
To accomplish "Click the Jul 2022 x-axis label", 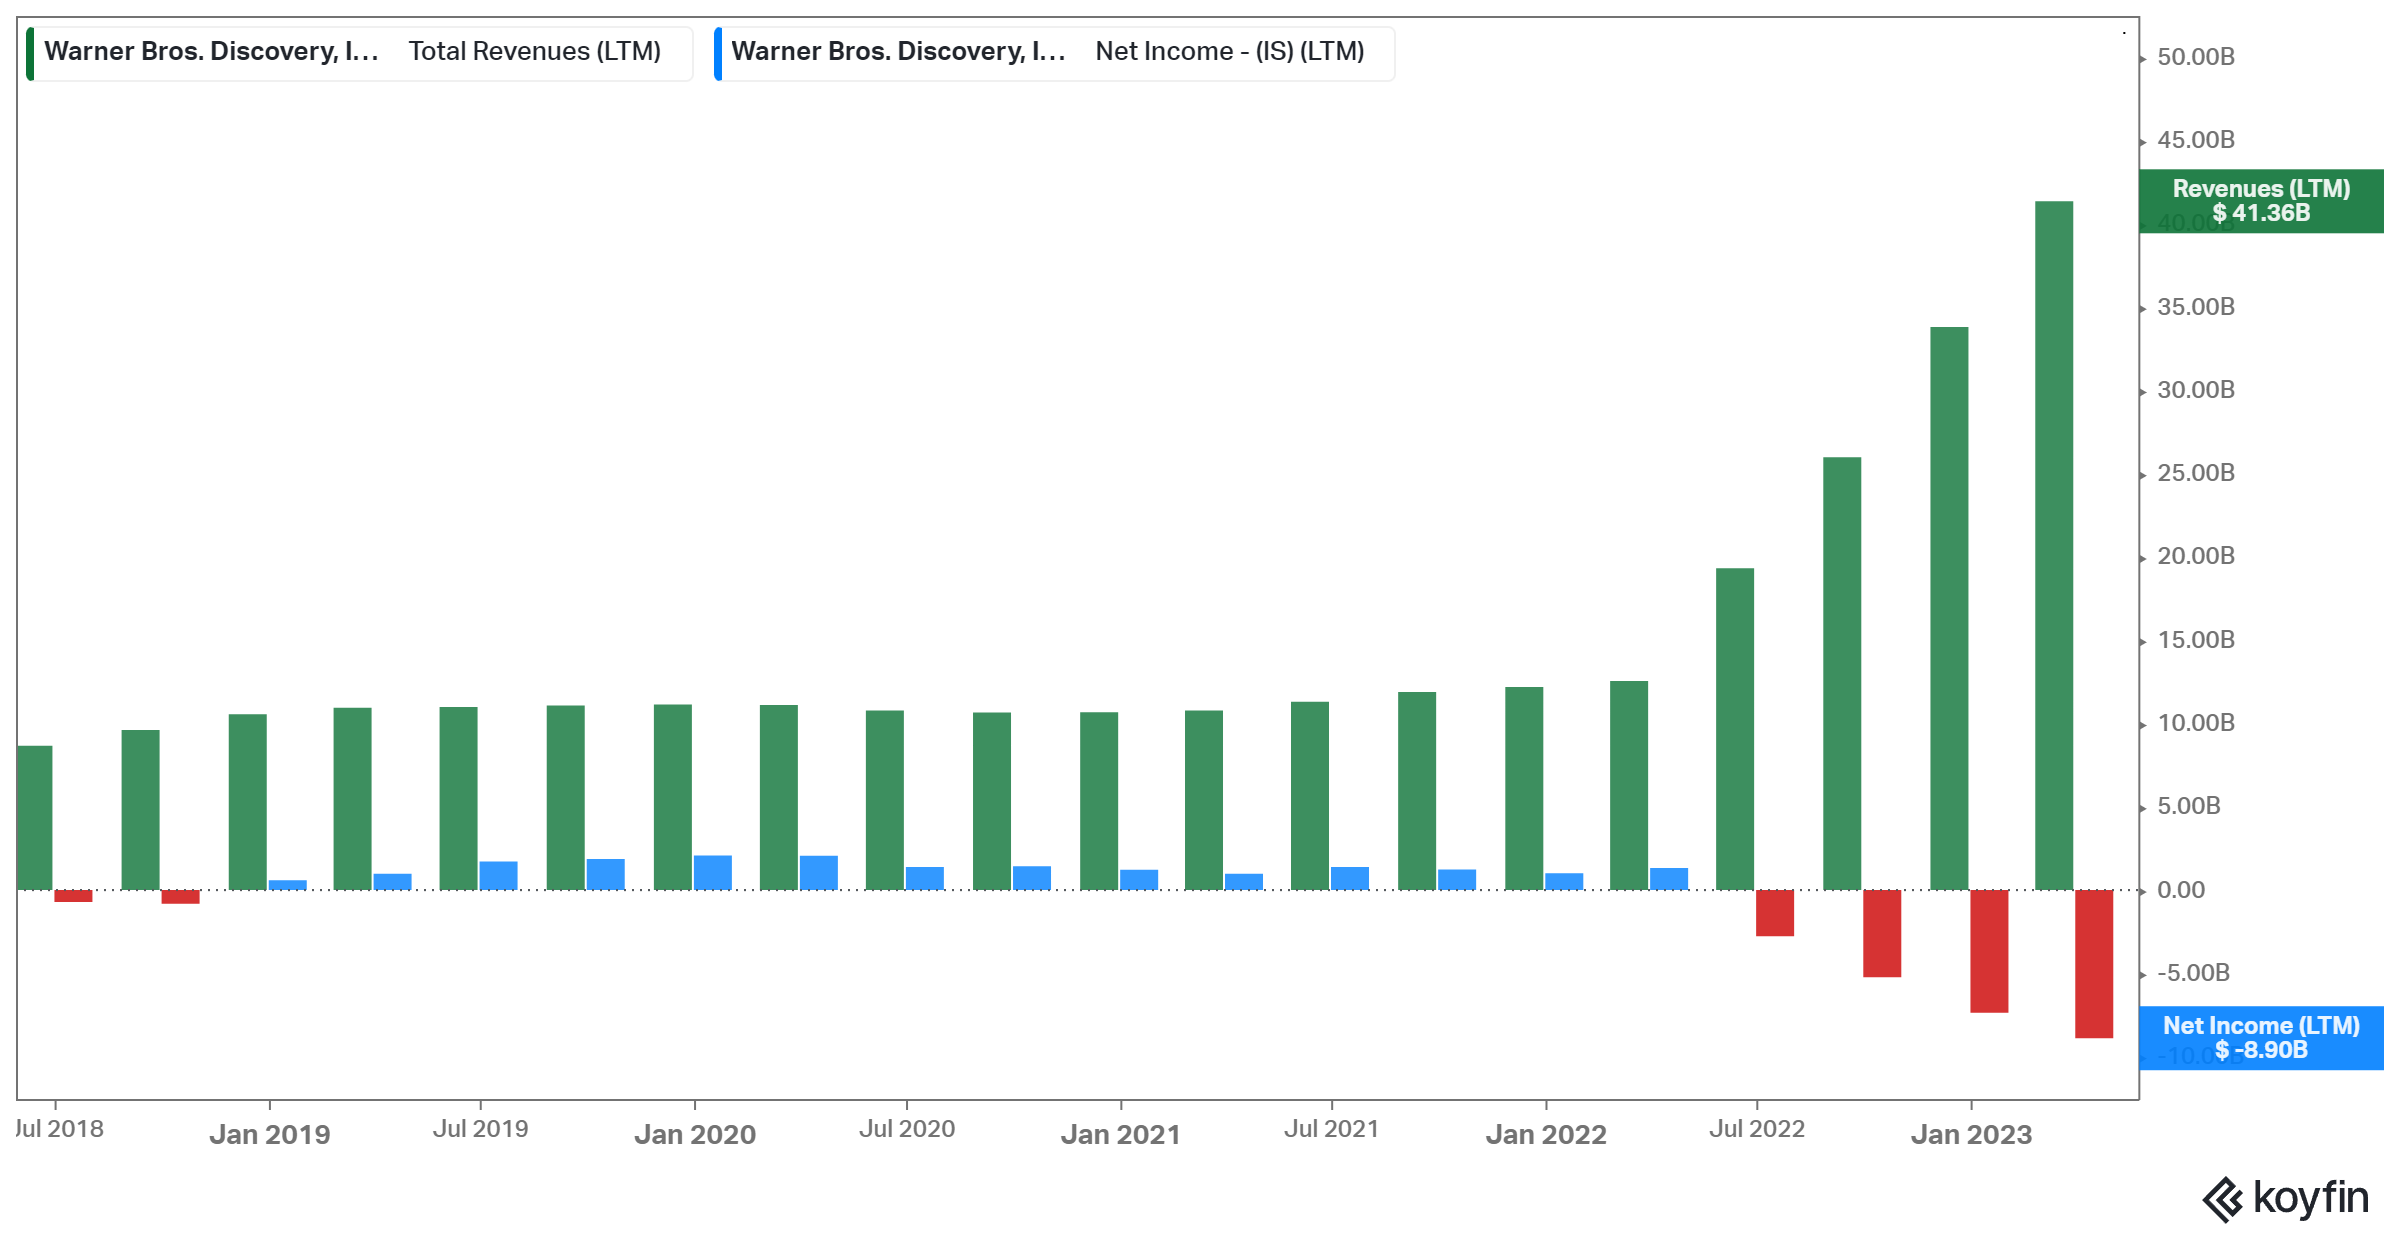I will tap(1756, 1129).
